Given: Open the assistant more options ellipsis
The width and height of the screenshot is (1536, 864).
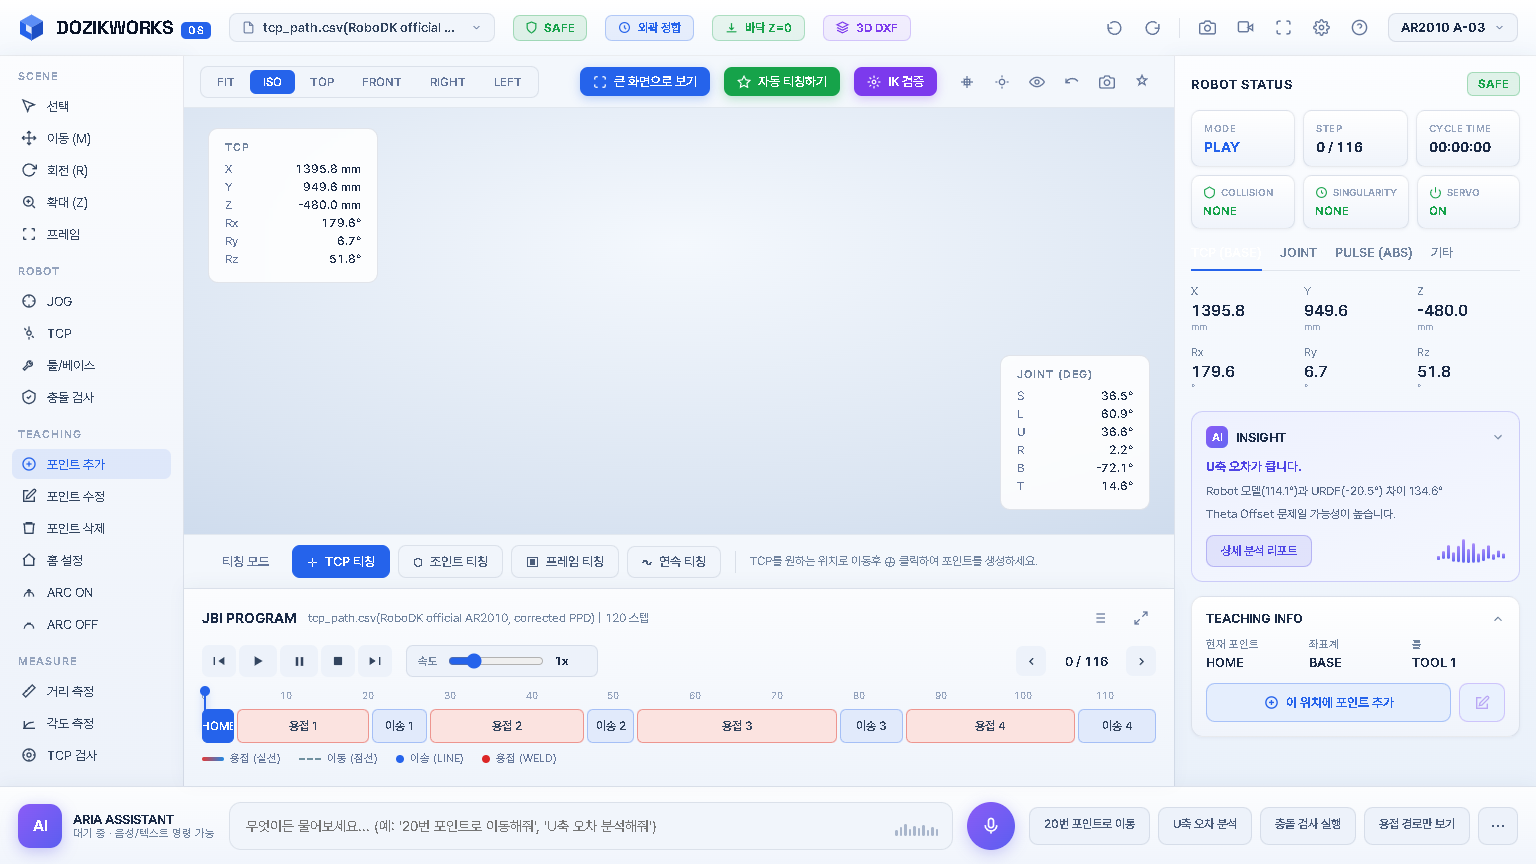Looking at the screenshot, I should point(1498,825).
